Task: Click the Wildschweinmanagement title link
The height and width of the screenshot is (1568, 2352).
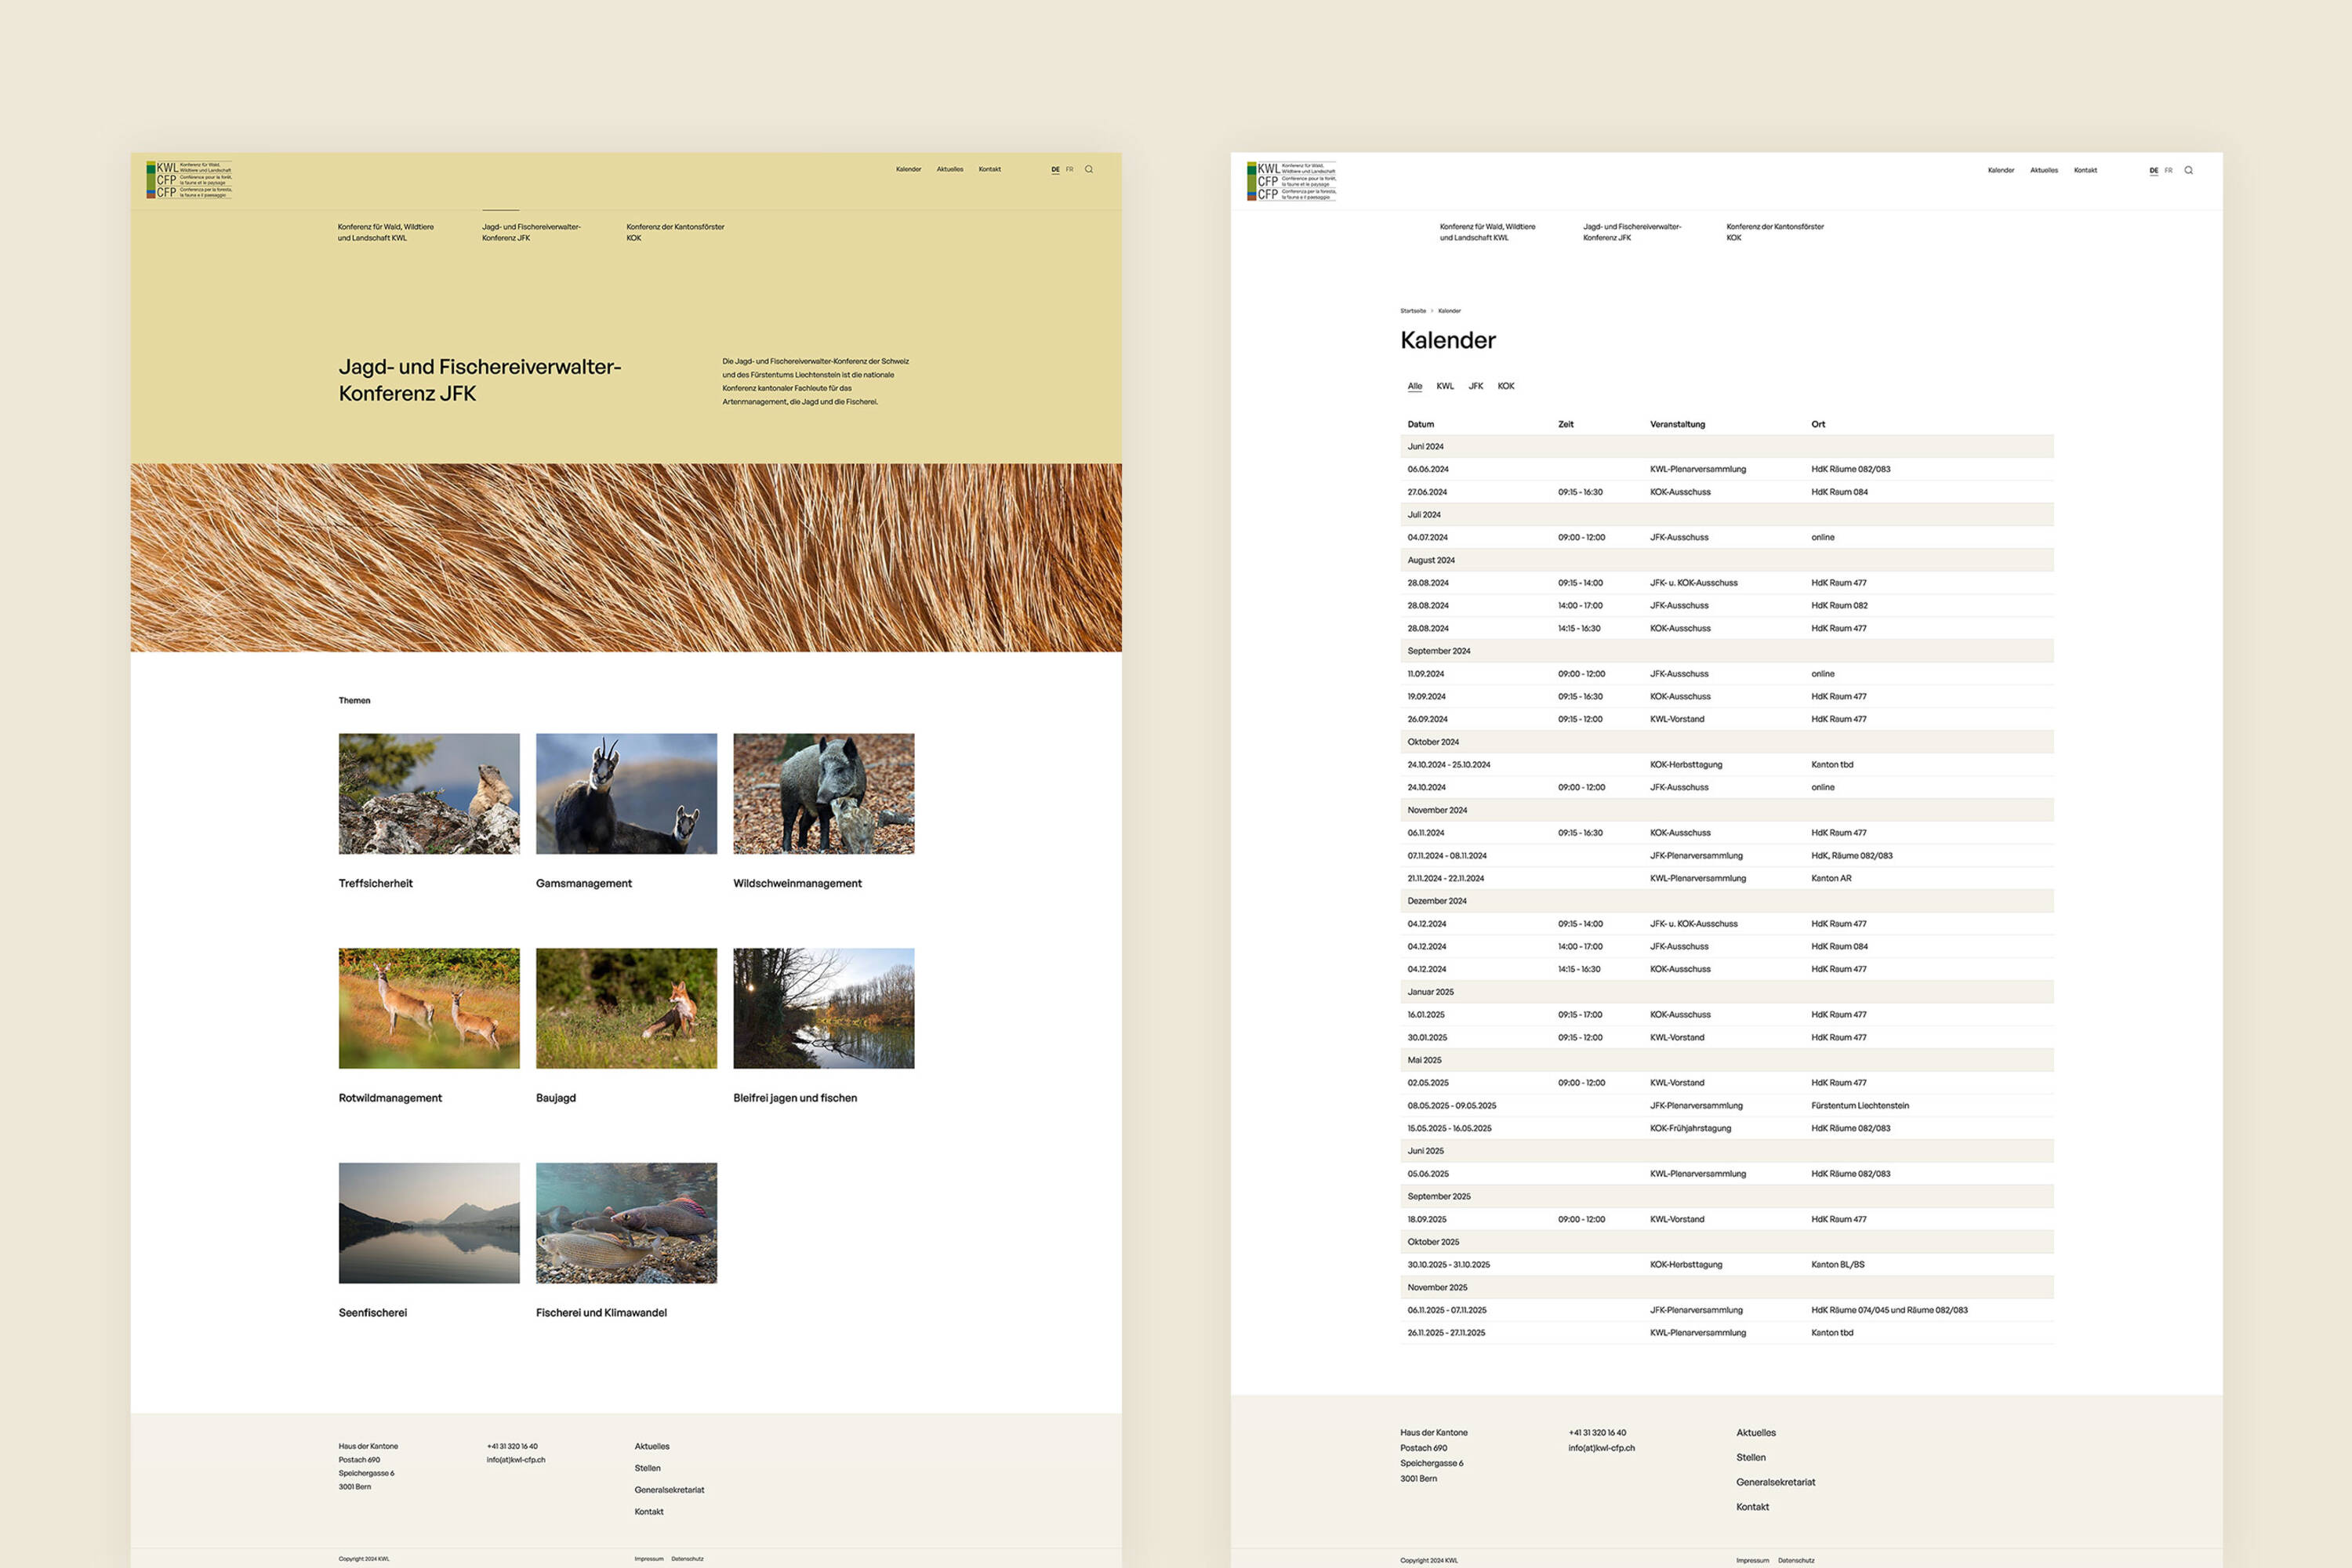Action: point(797,883)
